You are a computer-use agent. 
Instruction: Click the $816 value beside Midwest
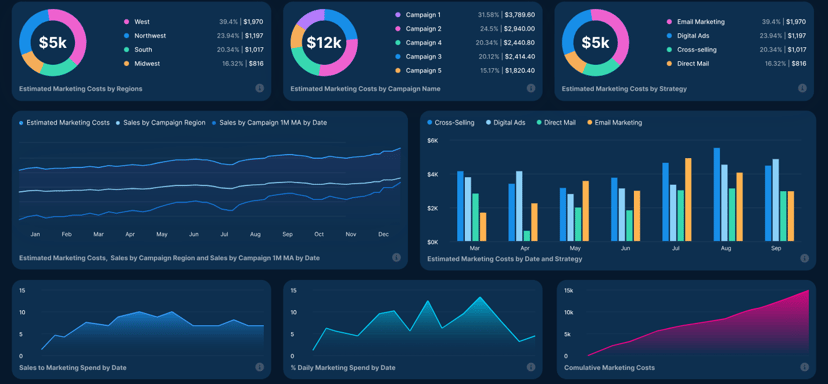coord(256,63)
